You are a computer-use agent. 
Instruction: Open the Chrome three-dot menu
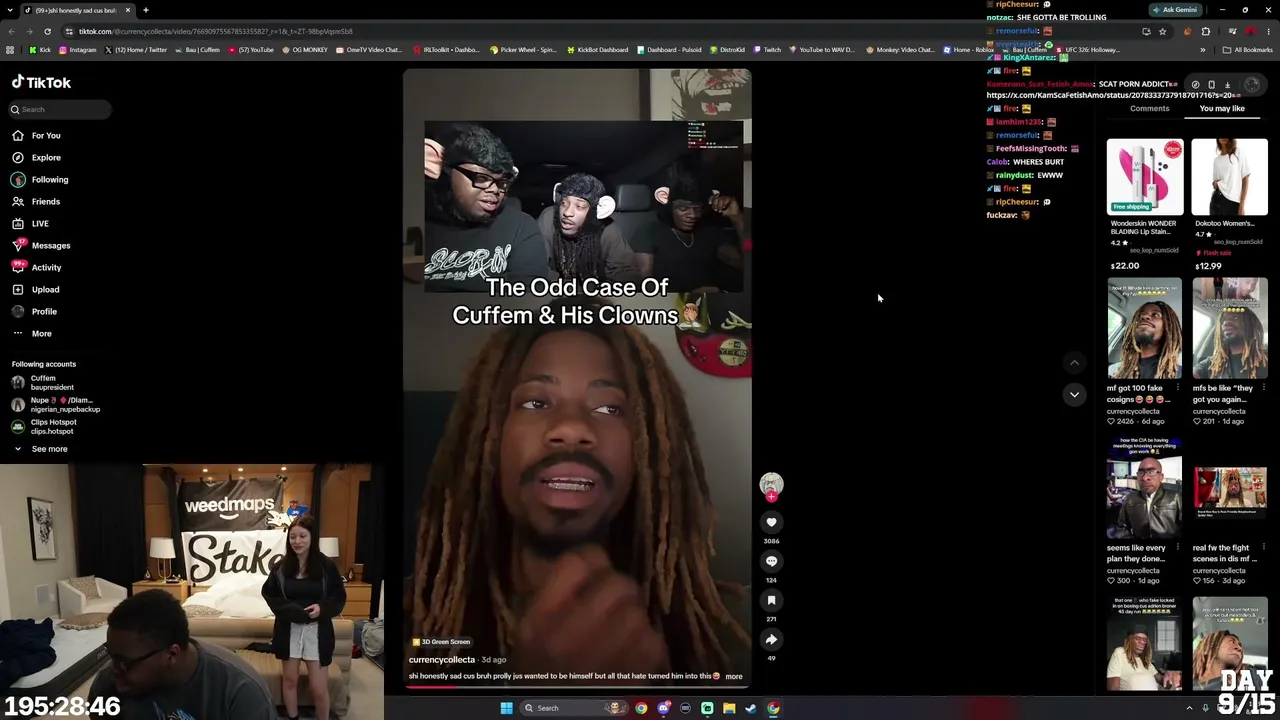(1268, 31)
